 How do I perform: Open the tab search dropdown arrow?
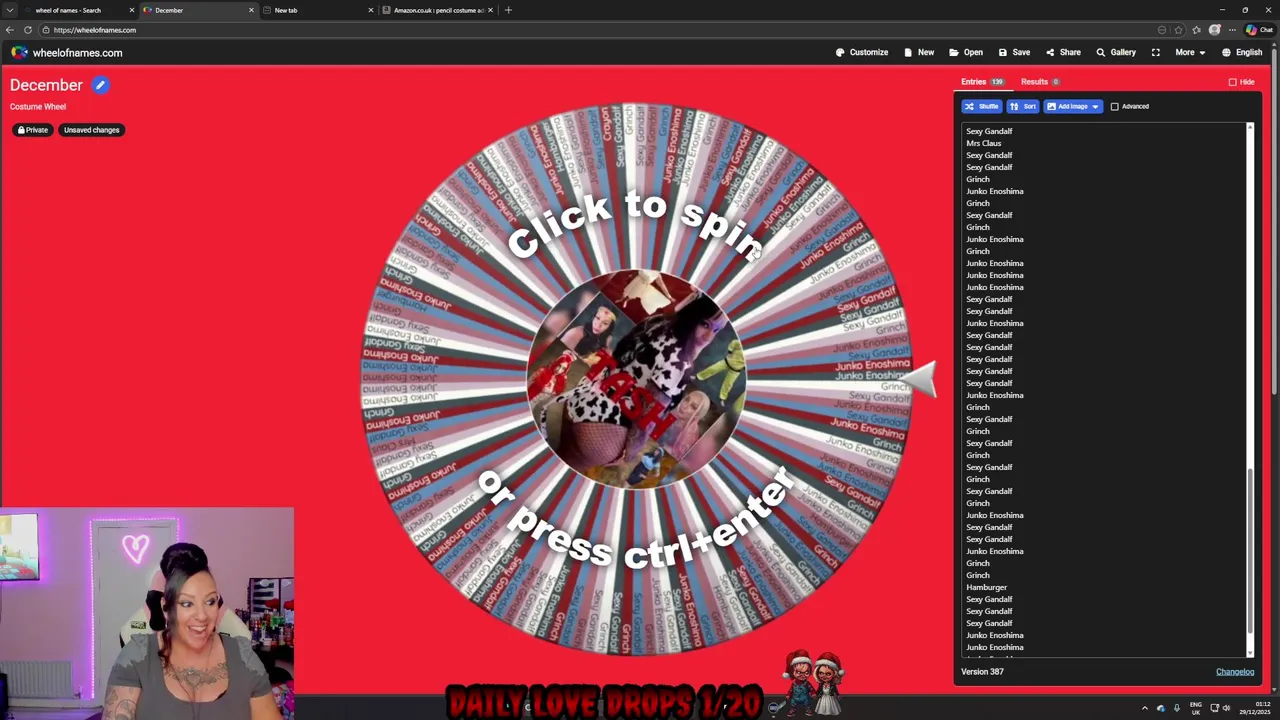pyautogui.click(x=10, y=10)
